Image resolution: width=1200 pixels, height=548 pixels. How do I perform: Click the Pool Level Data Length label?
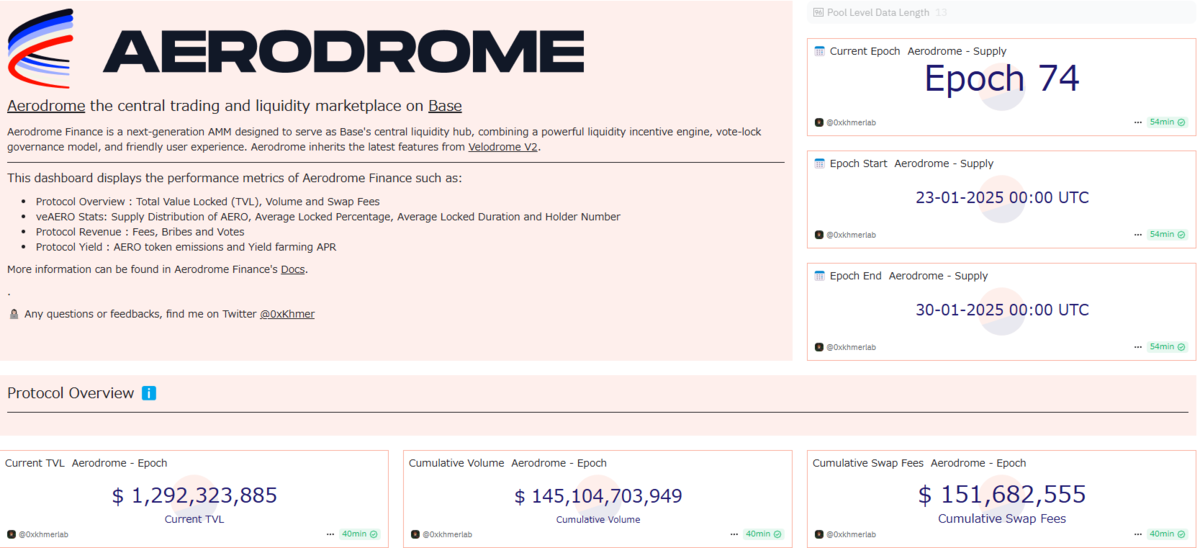(879, 13)
